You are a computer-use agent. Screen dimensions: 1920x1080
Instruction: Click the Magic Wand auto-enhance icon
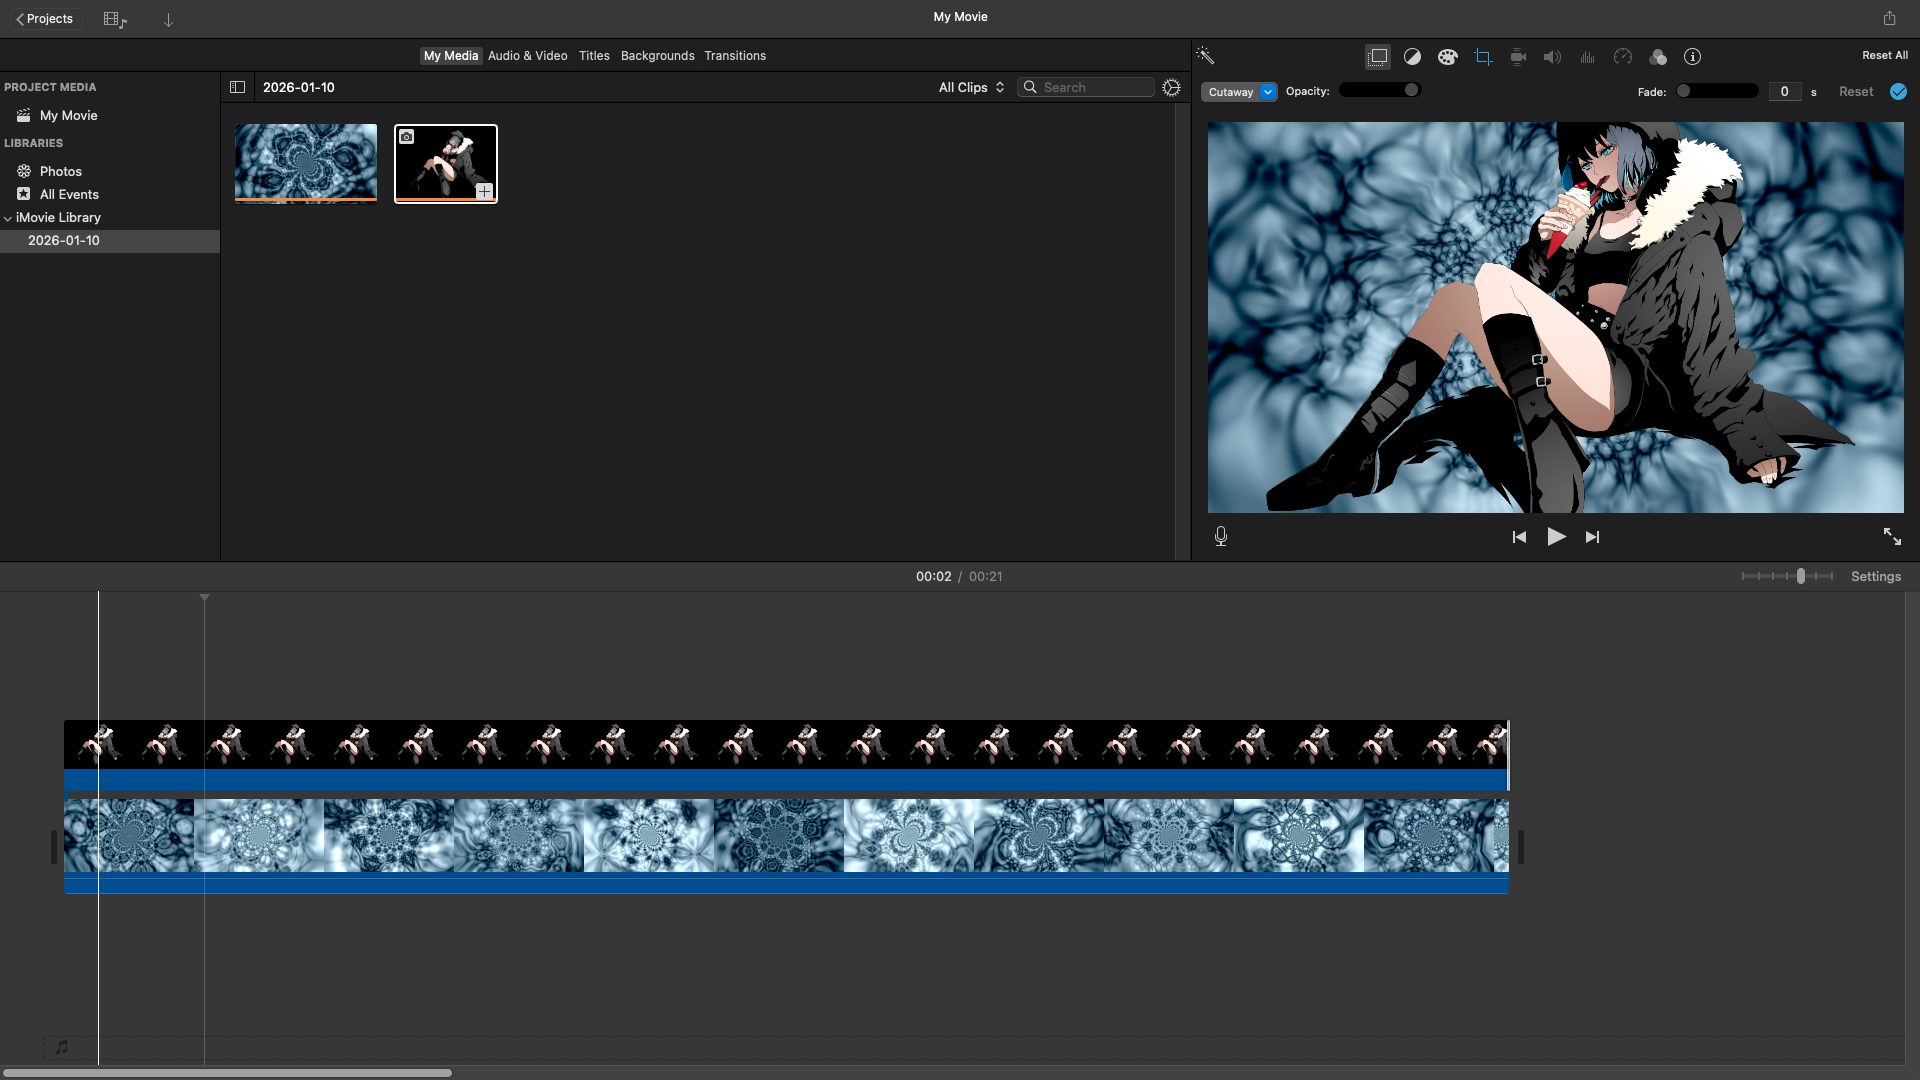[1205, 56]
